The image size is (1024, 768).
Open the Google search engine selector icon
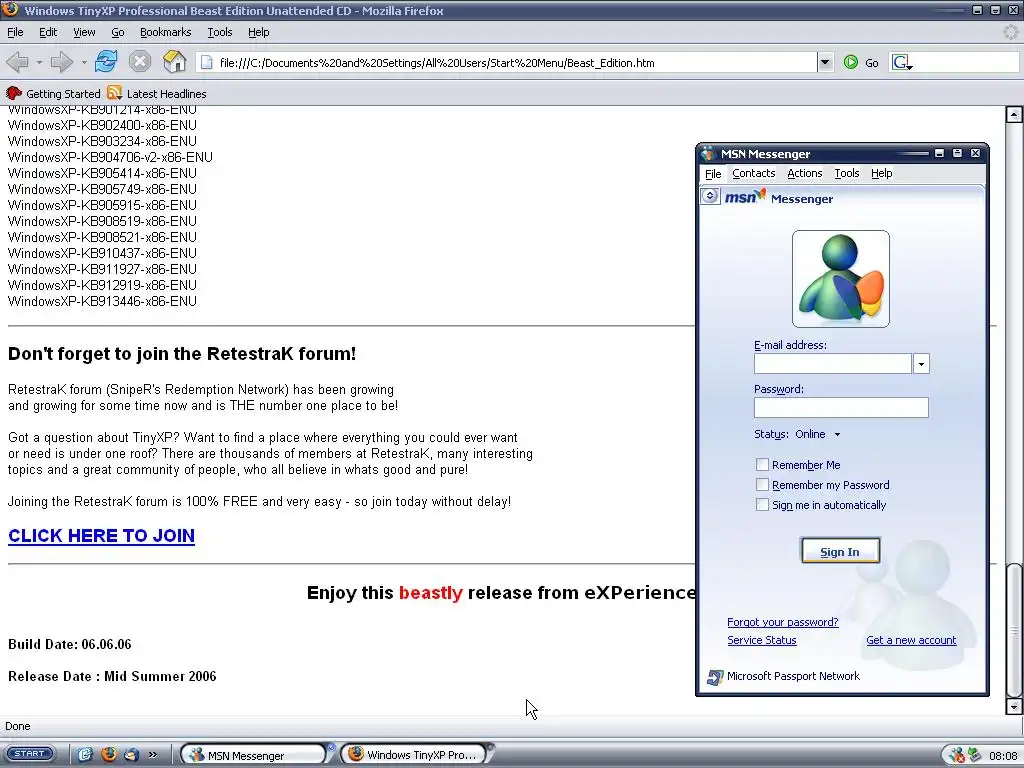click(903, 63)
